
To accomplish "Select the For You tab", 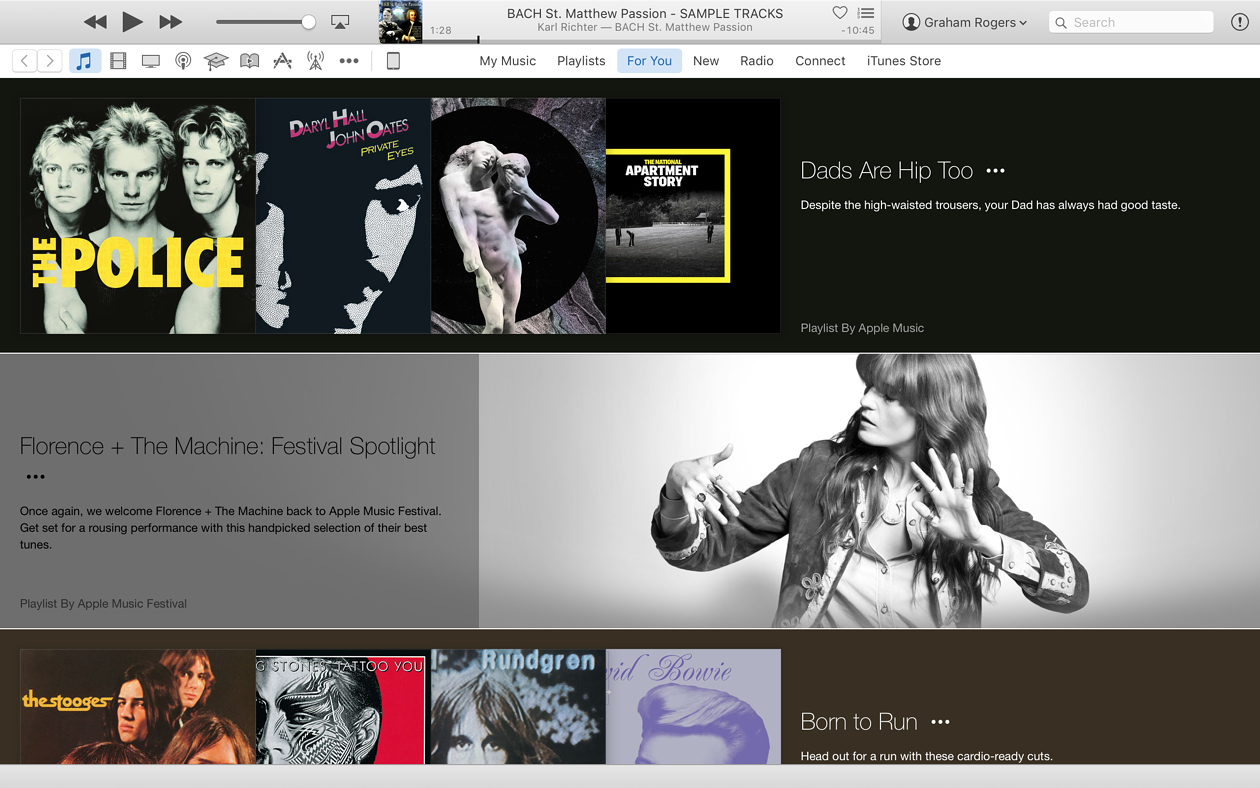I will pos(649,61).
